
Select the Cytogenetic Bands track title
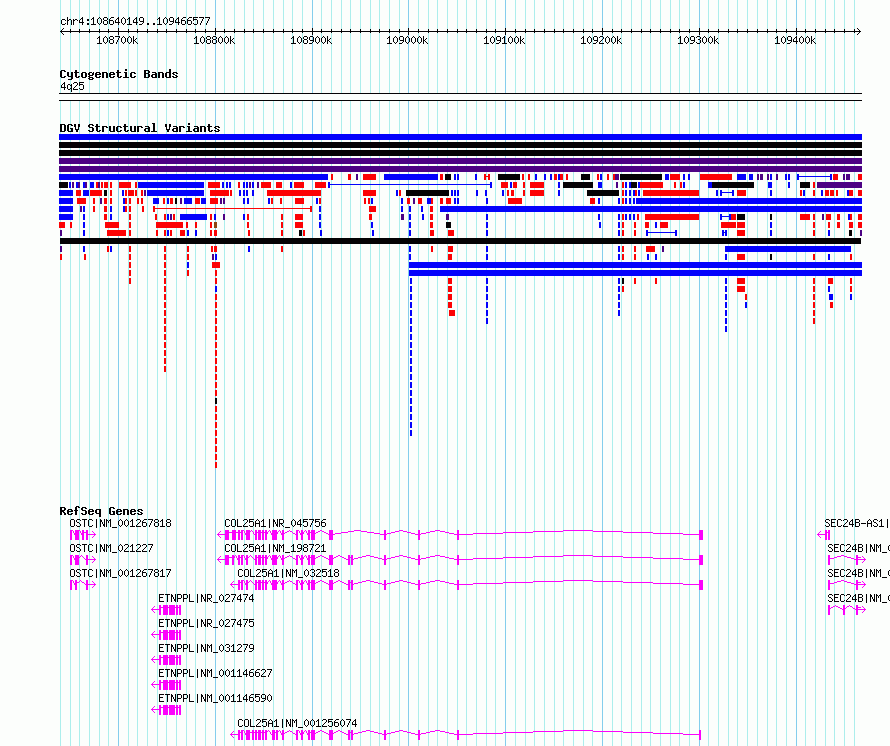tap(119, 74)
